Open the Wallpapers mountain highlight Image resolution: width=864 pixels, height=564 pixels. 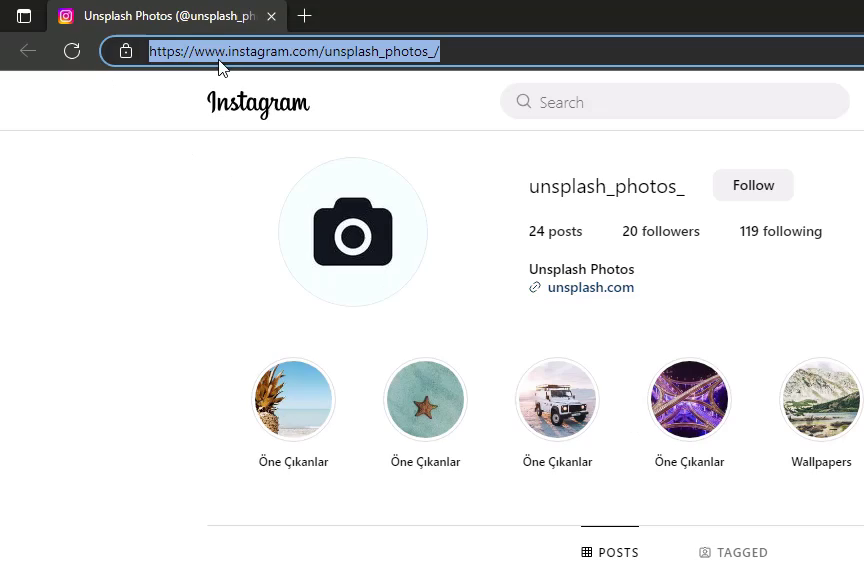pyautogui.click(x=821, y=399)
